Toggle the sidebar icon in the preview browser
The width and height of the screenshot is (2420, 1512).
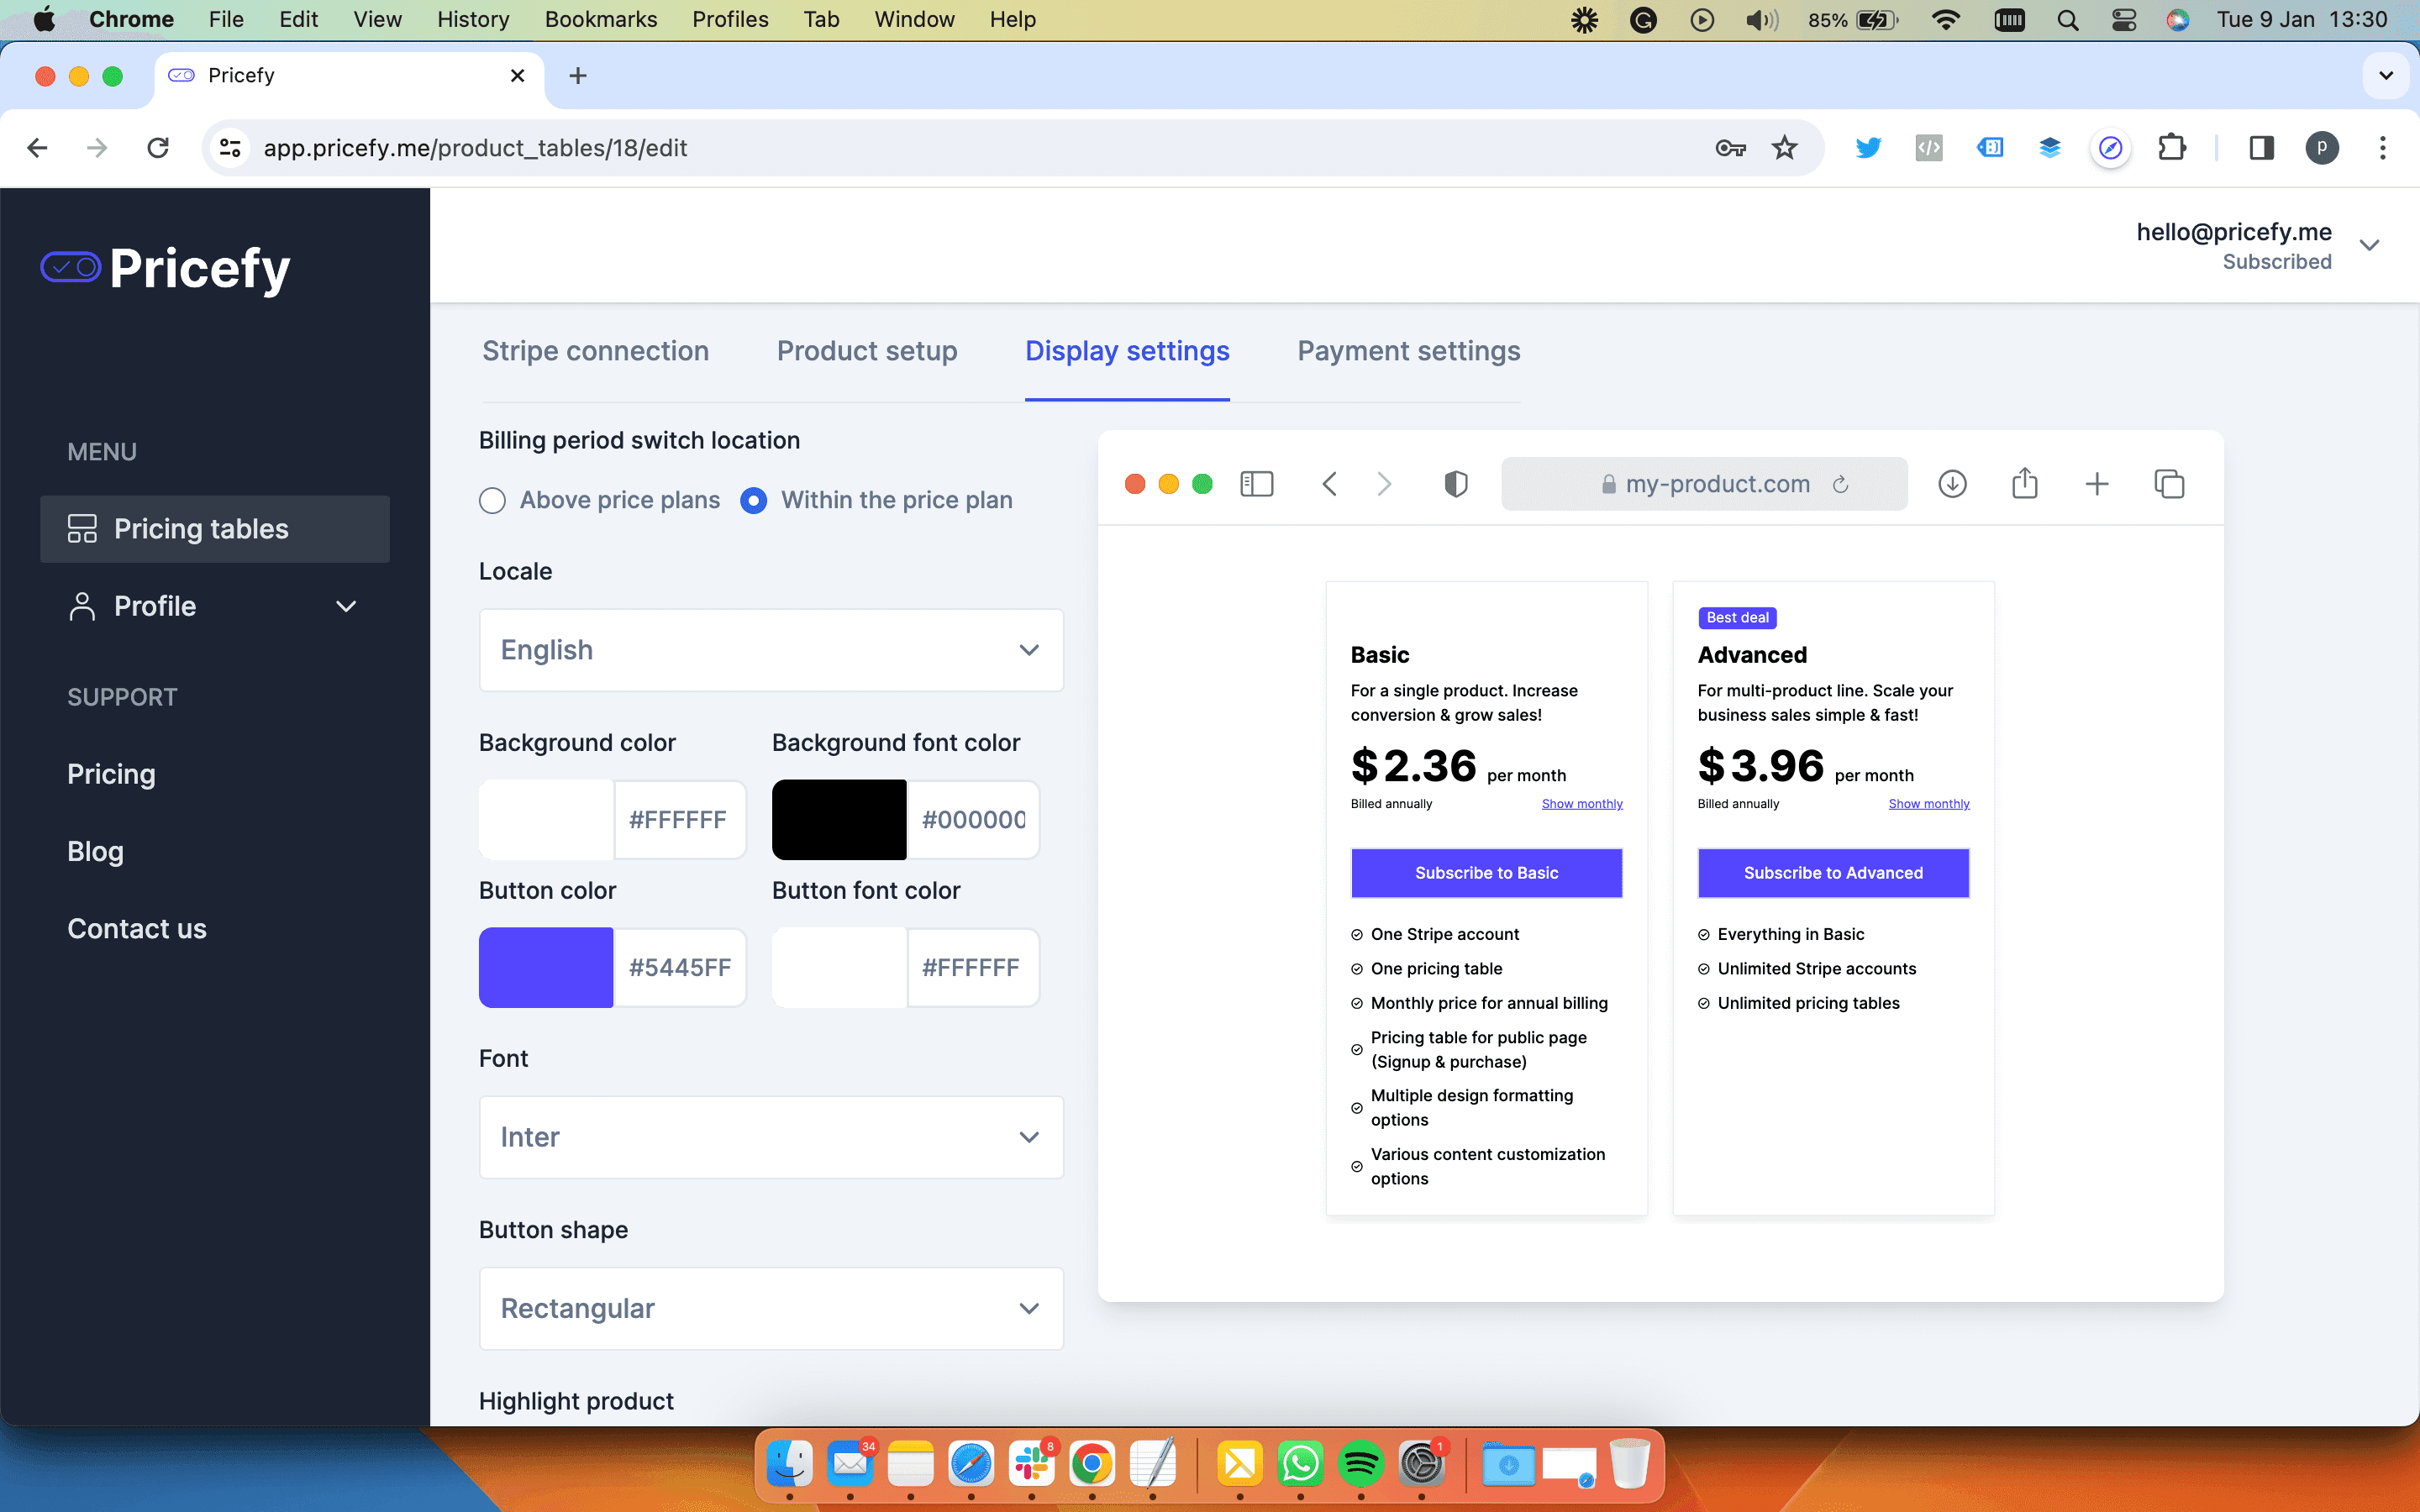pos(1257,484)
